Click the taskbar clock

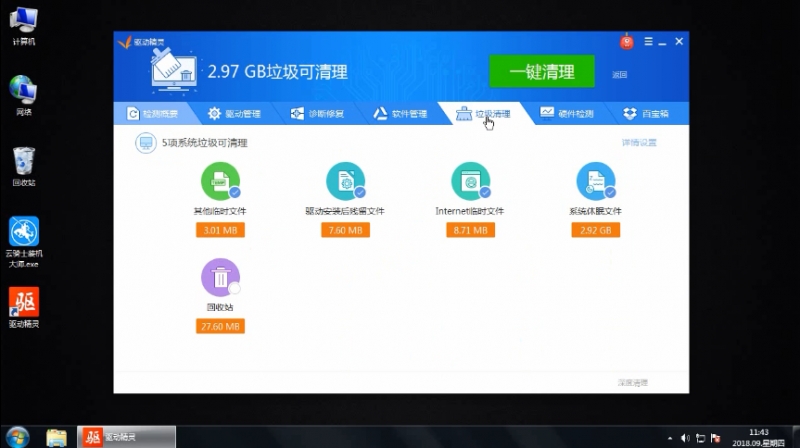[x=759, y=437]
